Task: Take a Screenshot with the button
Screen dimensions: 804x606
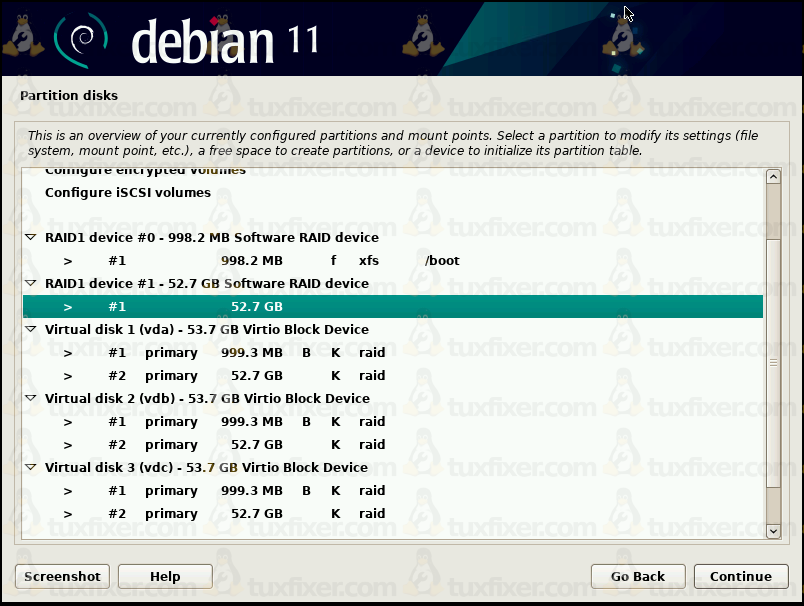Action: (x=62, y=576)
